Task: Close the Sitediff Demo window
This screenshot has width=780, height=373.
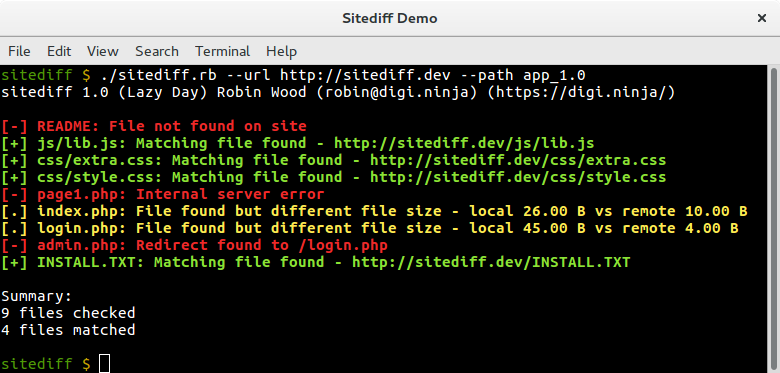Action: pyautogui.click(x=761, y=18)
